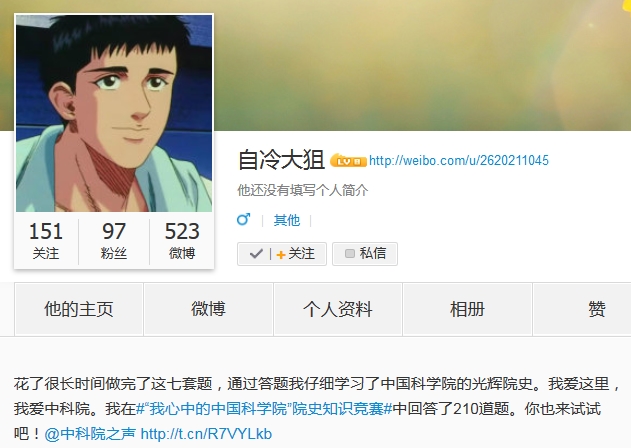Open the 院史知识竞赛 hashtag topic link

pyautogui.click(x=264, y=409)
